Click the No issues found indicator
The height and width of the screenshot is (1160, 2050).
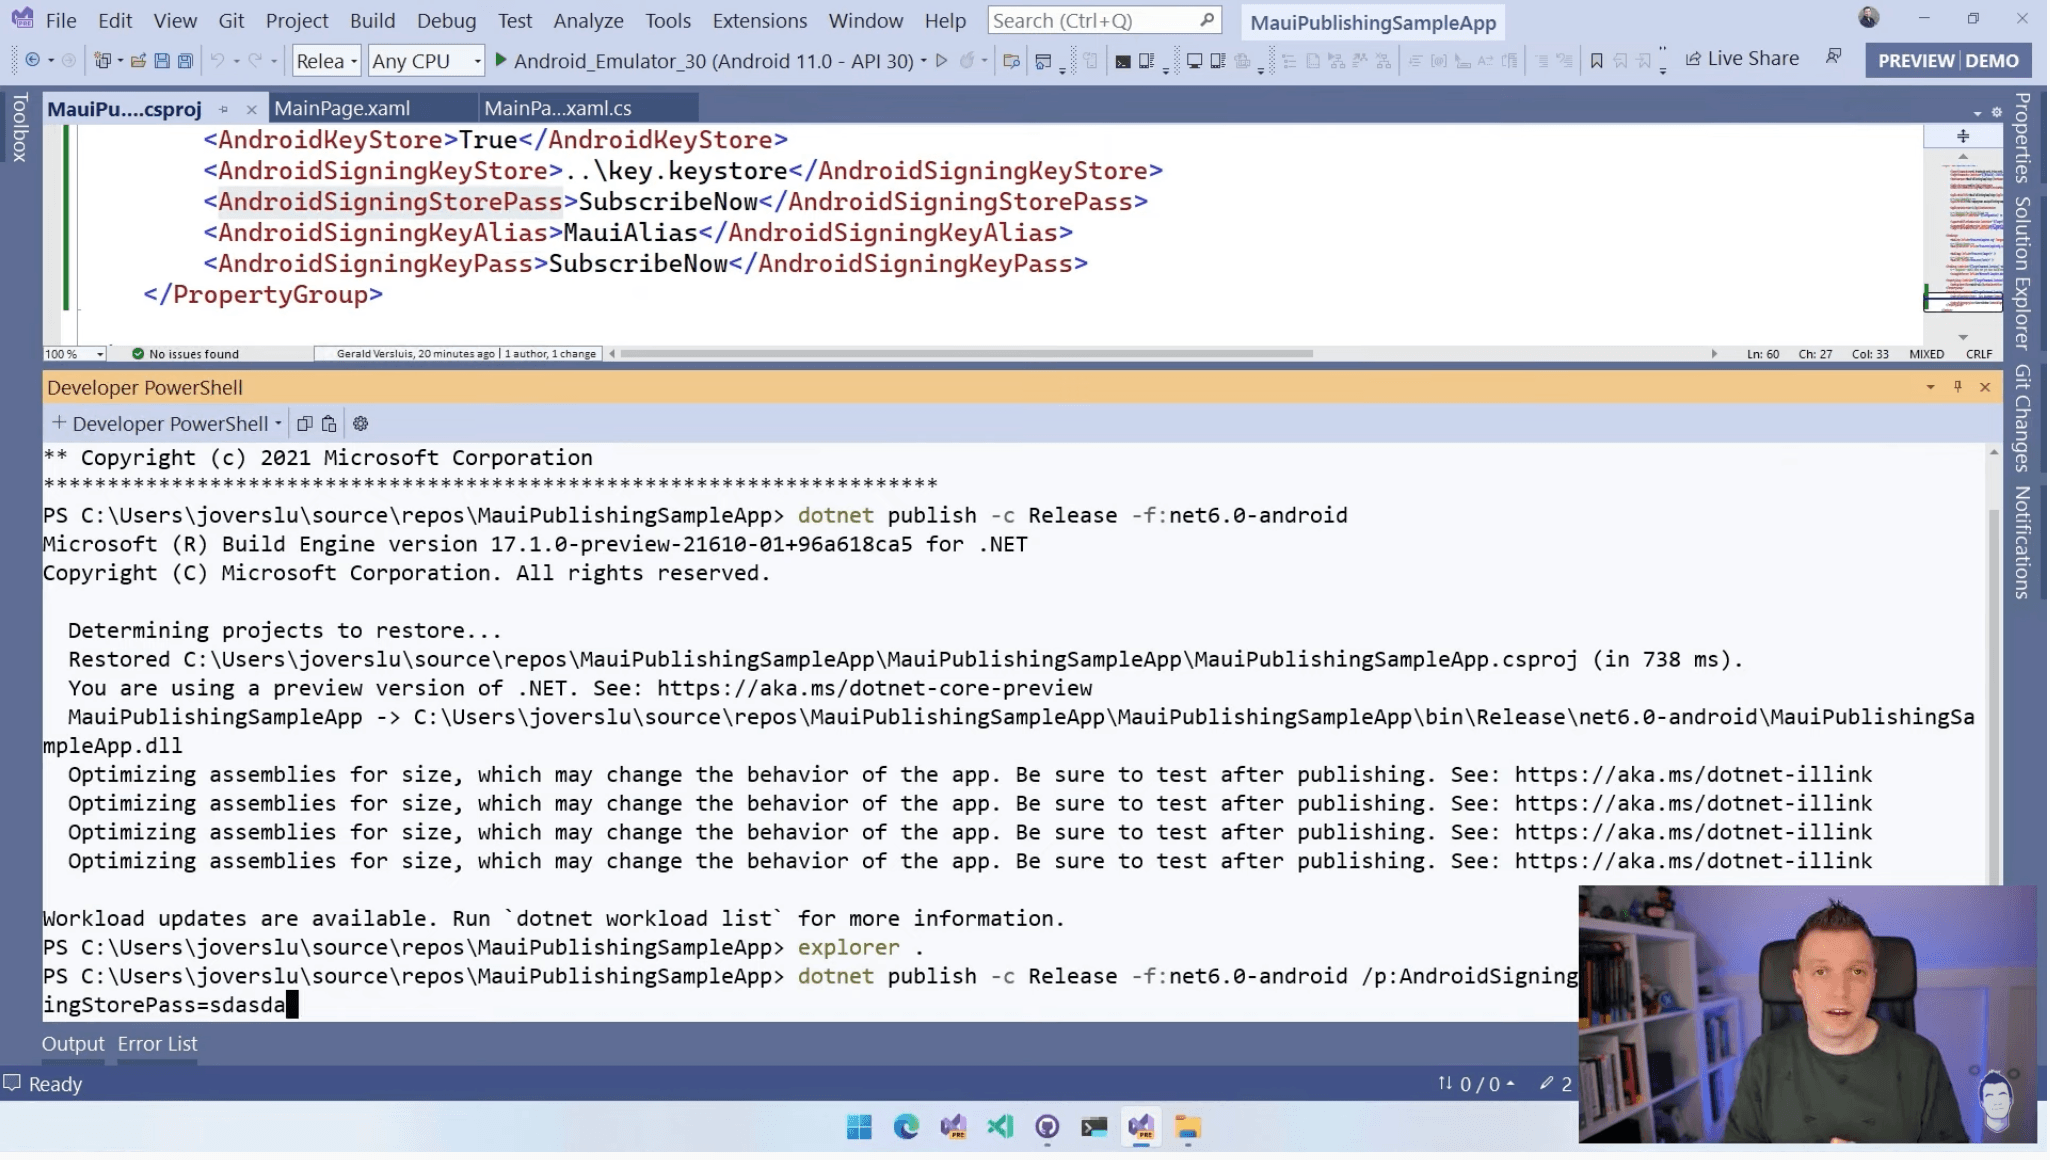(x=185, y=354)
